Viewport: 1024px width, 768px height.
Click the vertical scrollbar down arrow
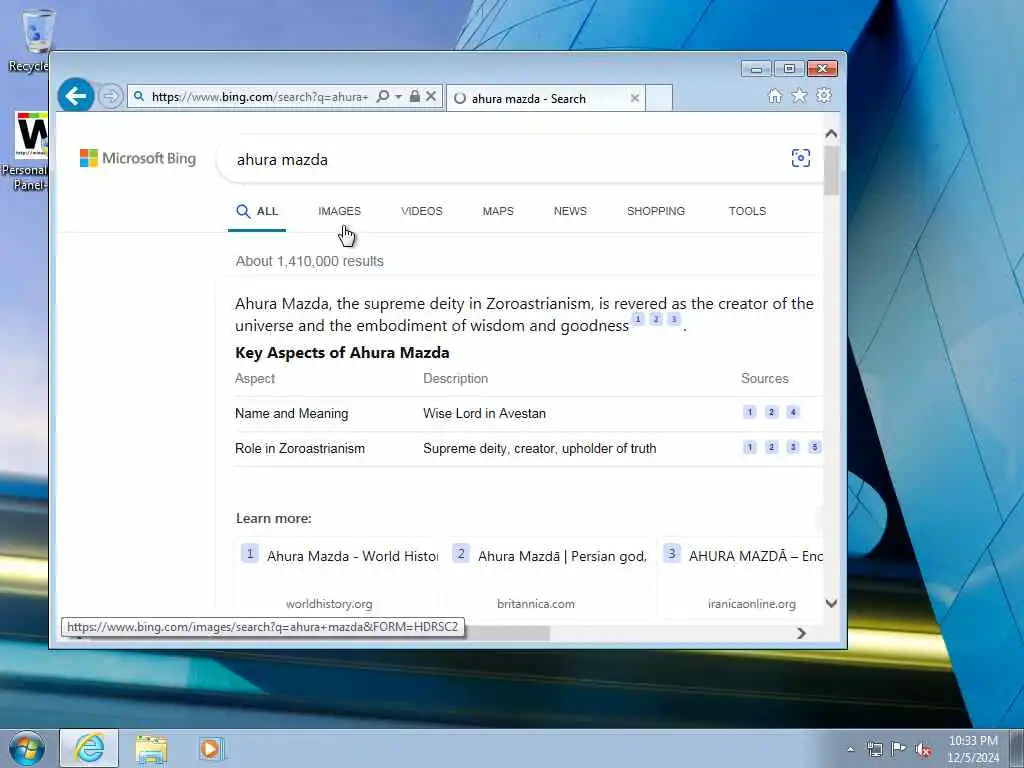[x=831, y=603]
